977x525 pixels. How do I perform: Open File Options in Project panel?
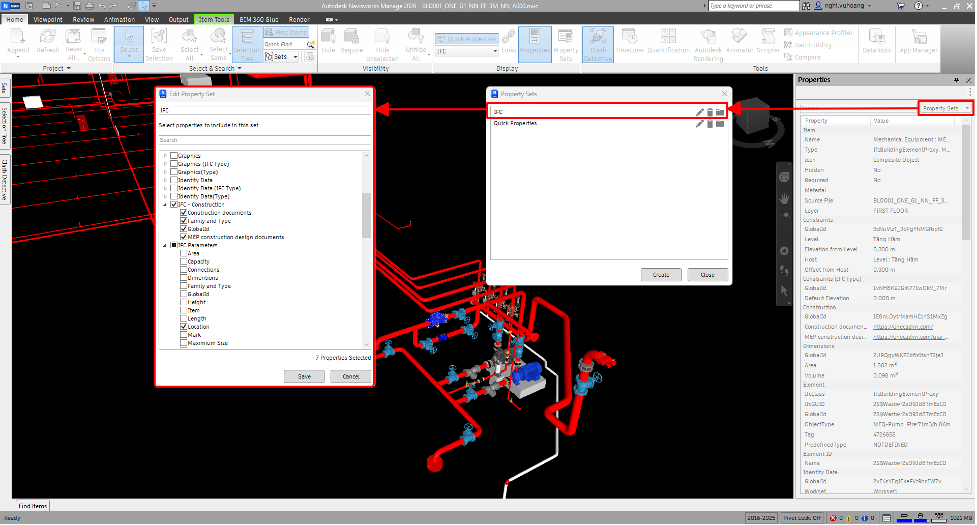tap(98, 44)
